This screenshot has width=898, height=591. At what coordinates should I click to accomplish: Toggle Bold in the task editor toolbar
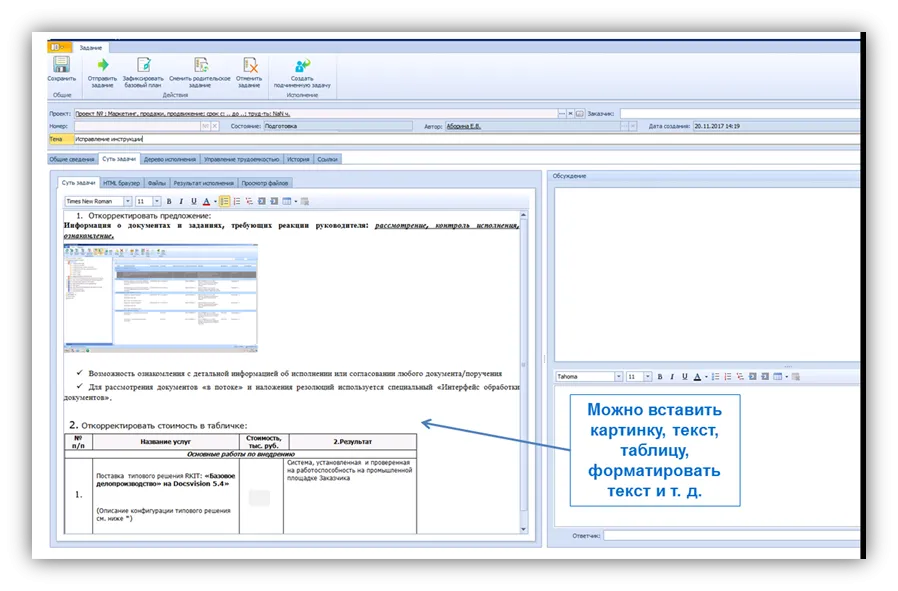pos(170,201)
